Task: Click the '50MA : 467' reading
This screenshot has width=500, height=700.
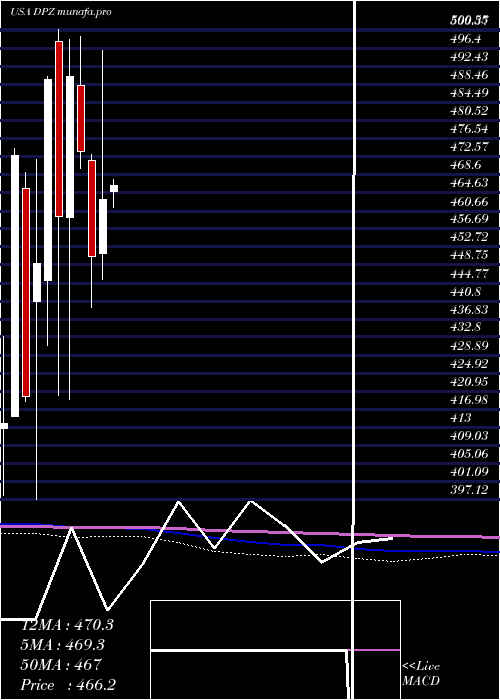Action: pos(61,665)
